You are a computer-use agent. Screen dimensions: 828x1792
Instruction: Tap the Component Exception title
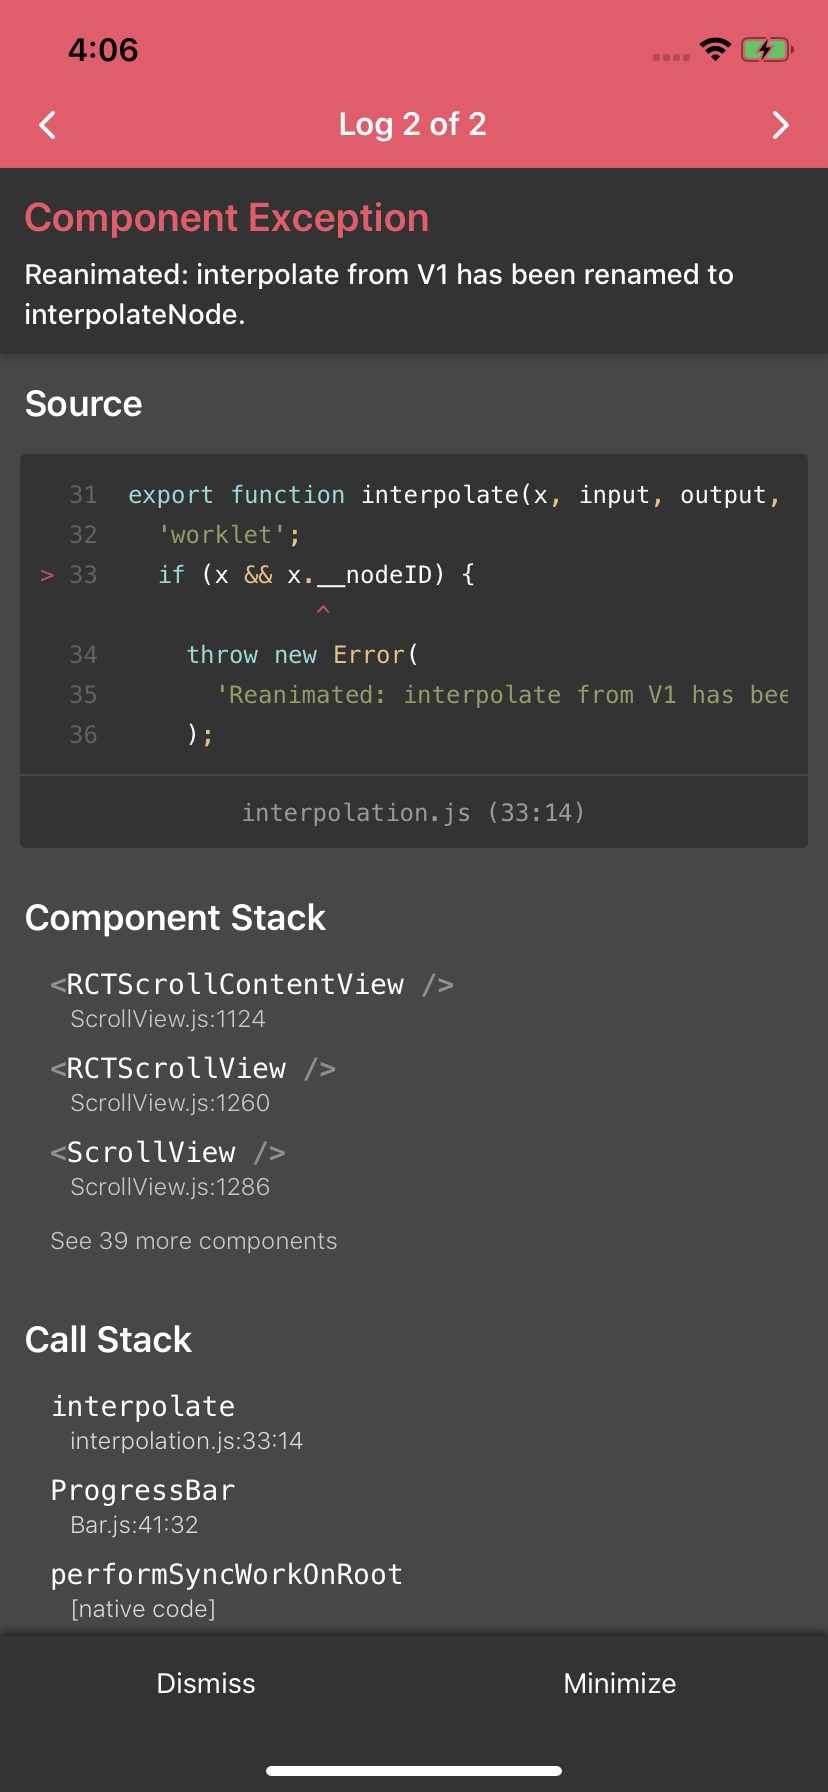227,217
